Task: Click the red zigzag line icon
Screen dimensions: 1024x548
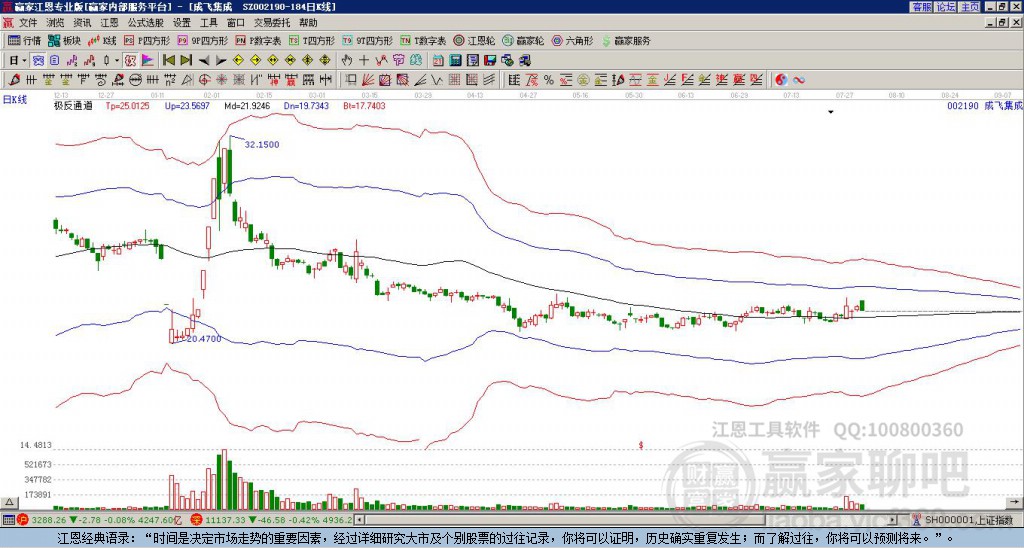Action: coord(381,61)
